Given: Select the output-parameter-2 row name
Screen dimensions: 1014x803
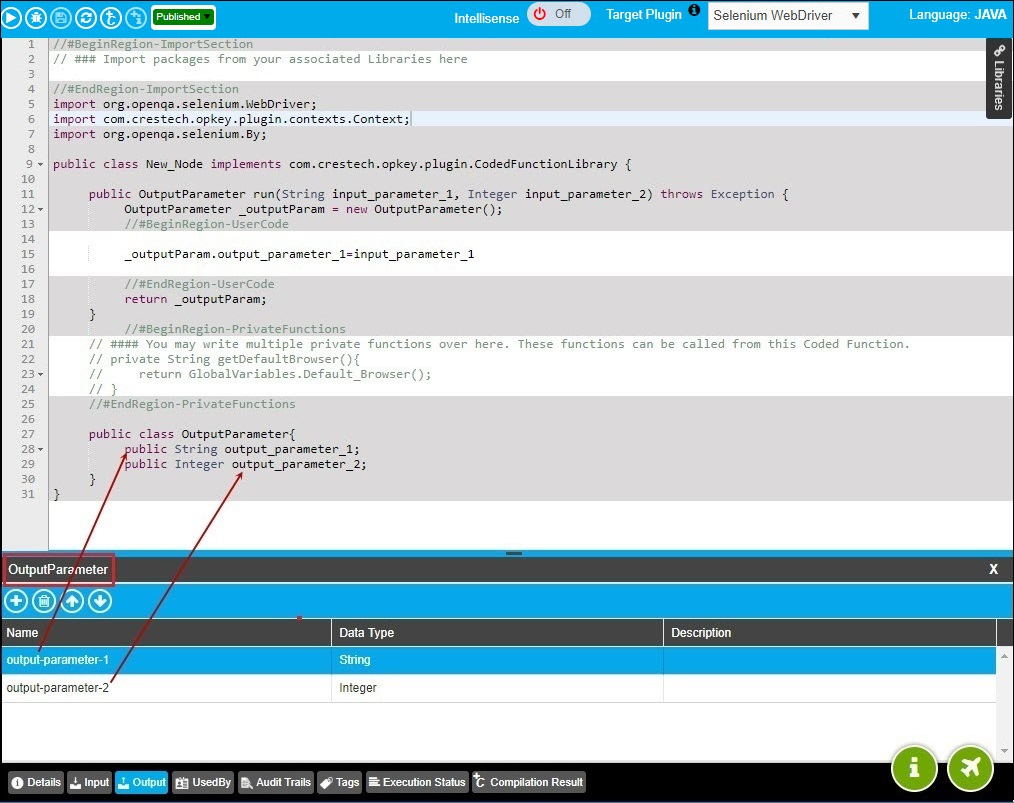Looking at the screenshot, I should (x=58, y=688).
